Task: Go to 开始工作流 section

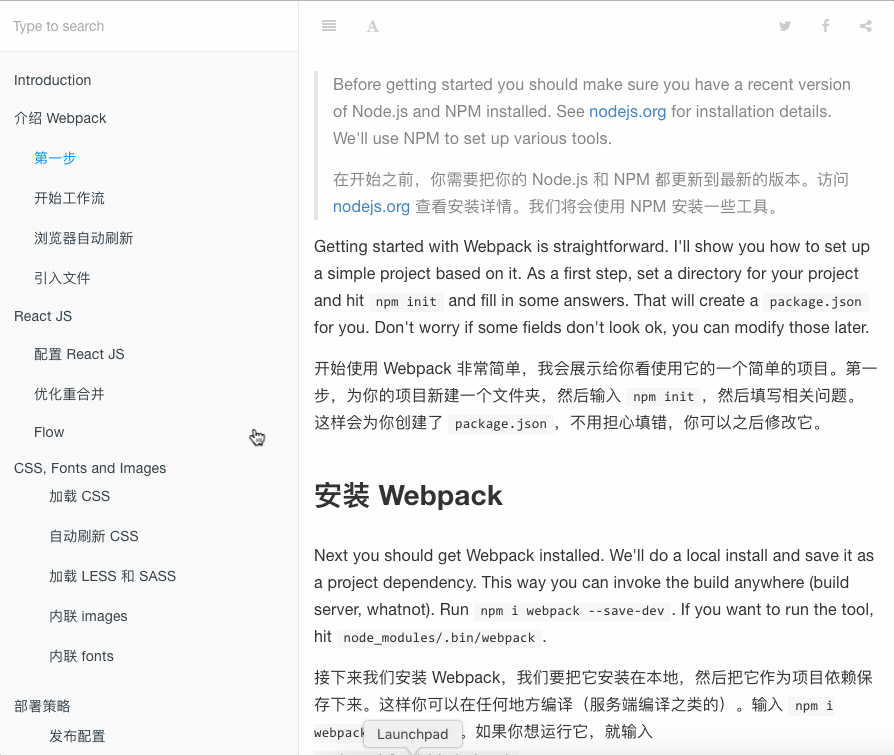Action: coord(69,198)
